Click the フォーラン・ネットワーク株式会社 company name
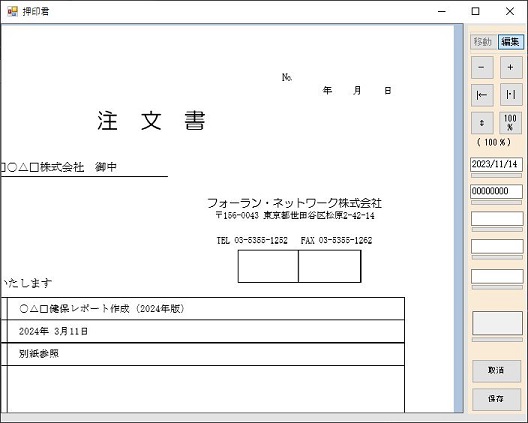The height and width of the screenshot is (423, 528). pos(294,203)
